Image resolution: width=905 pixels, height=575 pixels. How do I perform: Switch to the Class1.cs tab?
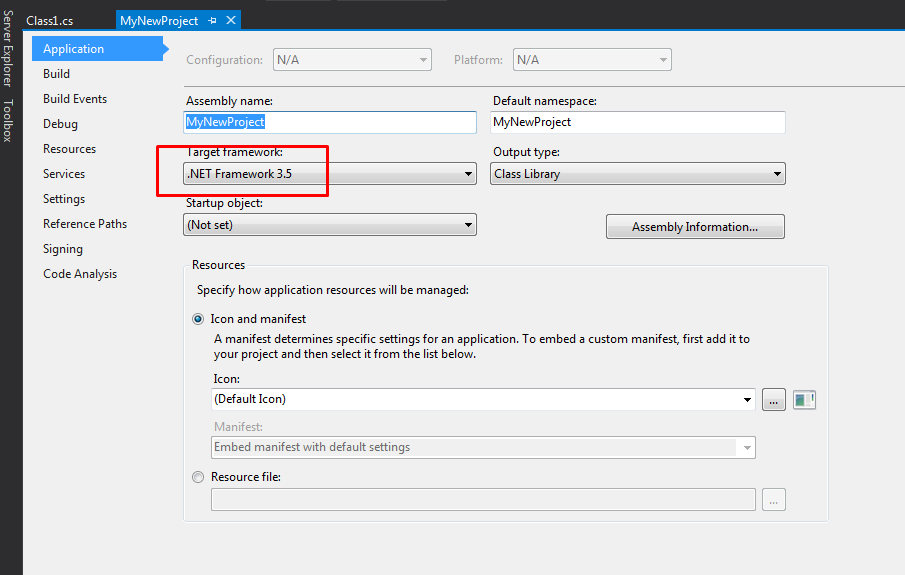click(x=50, y=21)
